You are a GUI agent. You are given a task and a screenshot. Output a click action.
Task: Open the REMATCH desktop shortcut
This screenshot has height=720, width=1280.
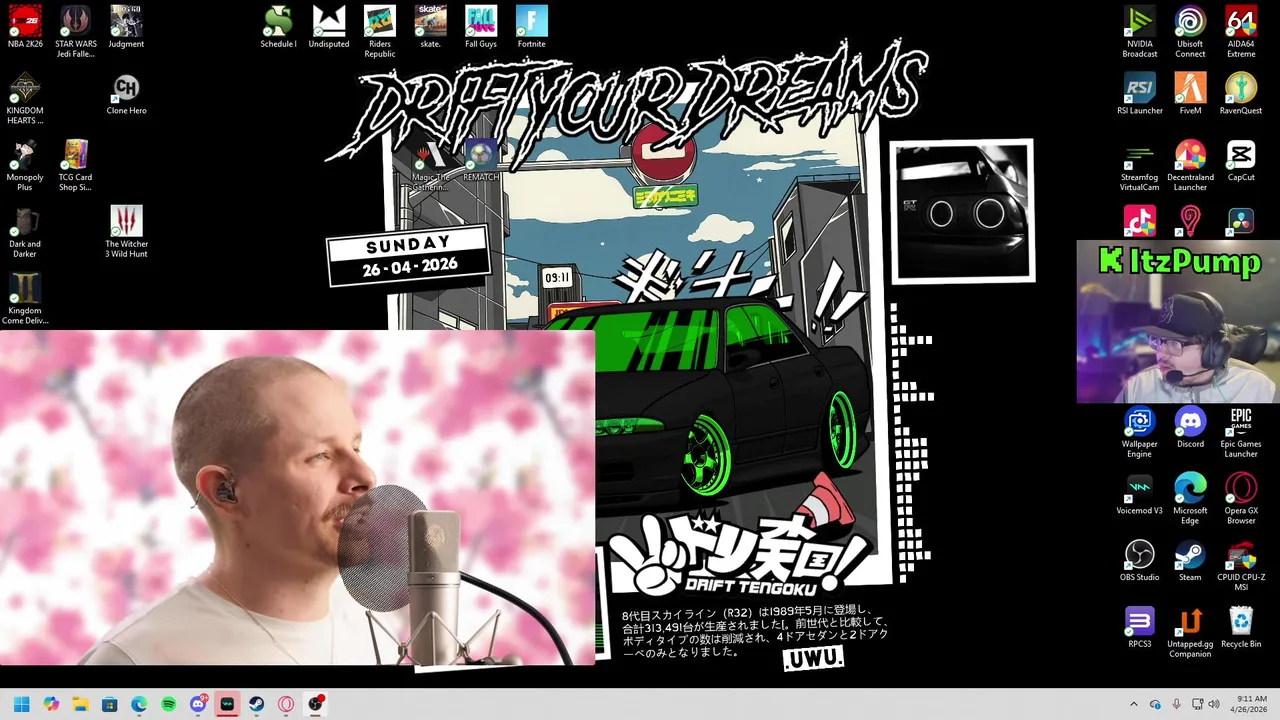481,160
